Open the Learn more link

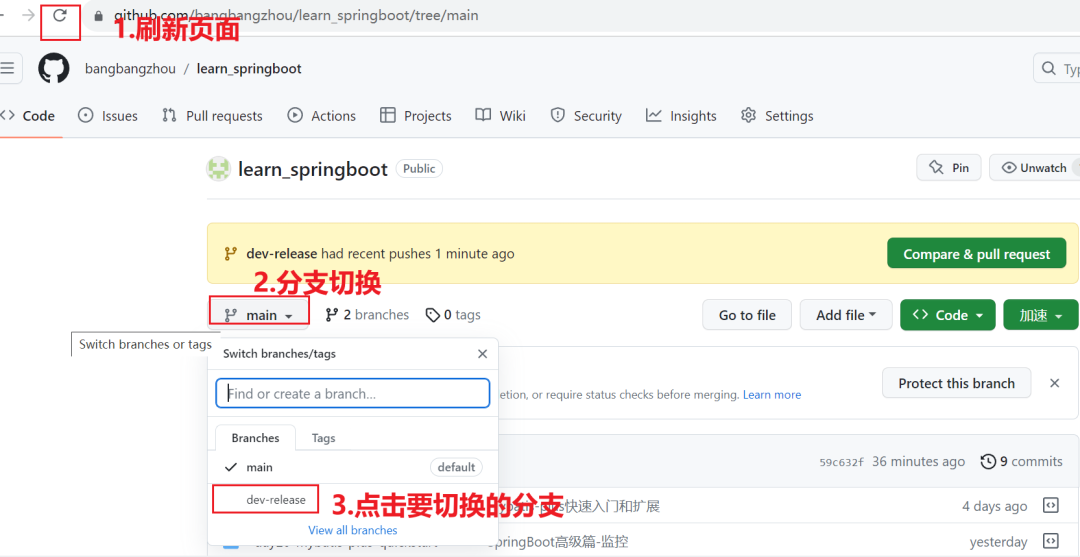(x=772, y=395)
